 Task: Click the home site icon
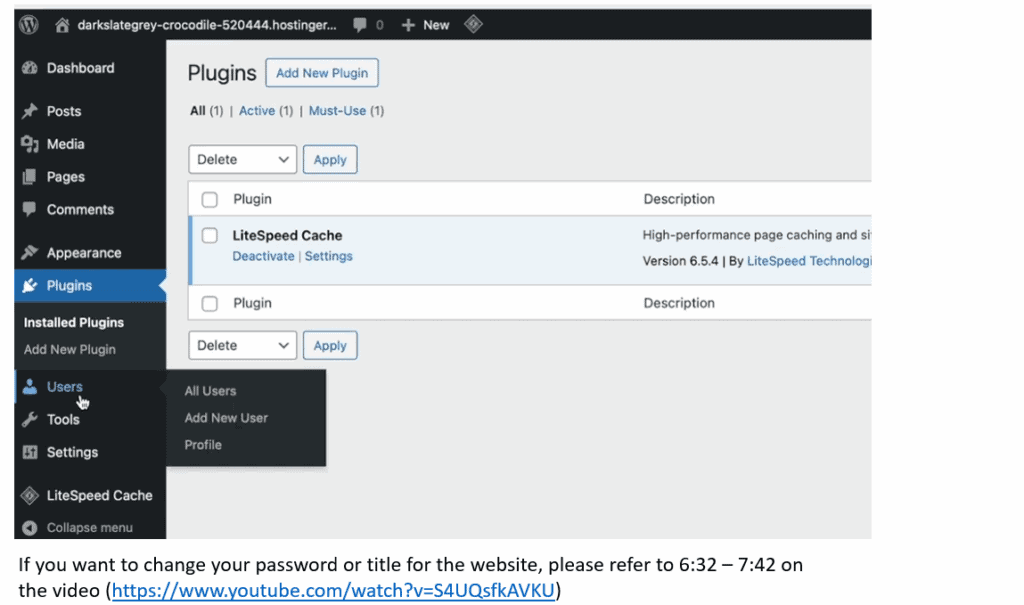63,25
